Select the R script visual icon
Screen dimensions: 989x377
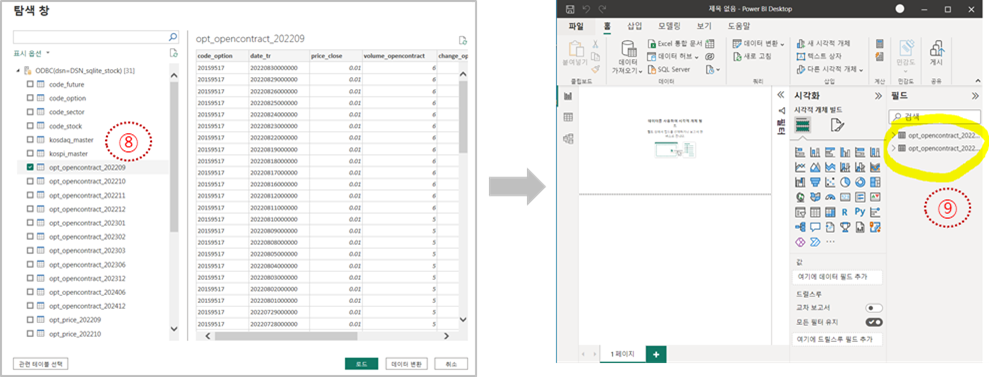pyautogui.click(x=845, y=212)
